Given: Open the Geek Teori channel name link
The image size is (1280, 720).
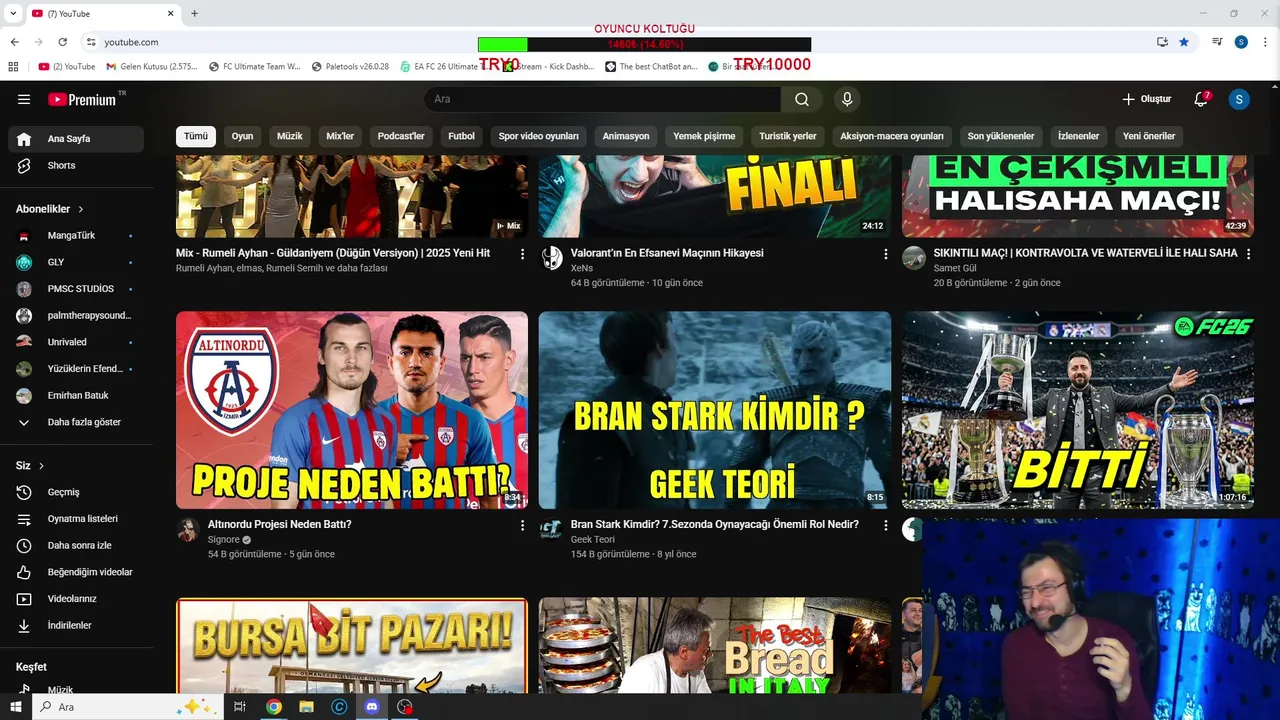Looking at the screenshot, I should (x=593, y=540).
